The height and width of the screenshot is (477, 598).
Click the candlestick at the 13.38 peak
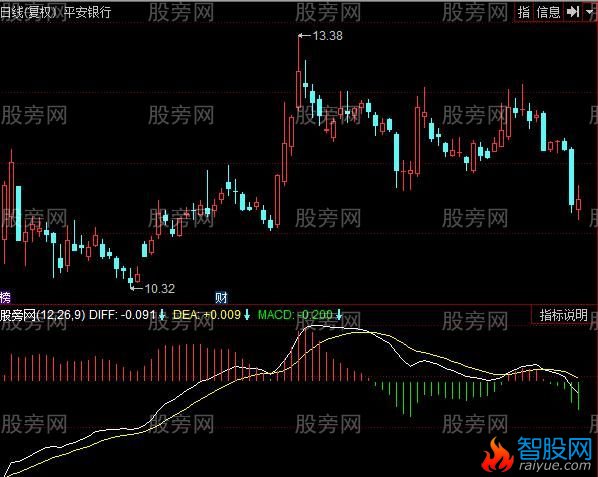pyautogui.click(x=299, y=72)
